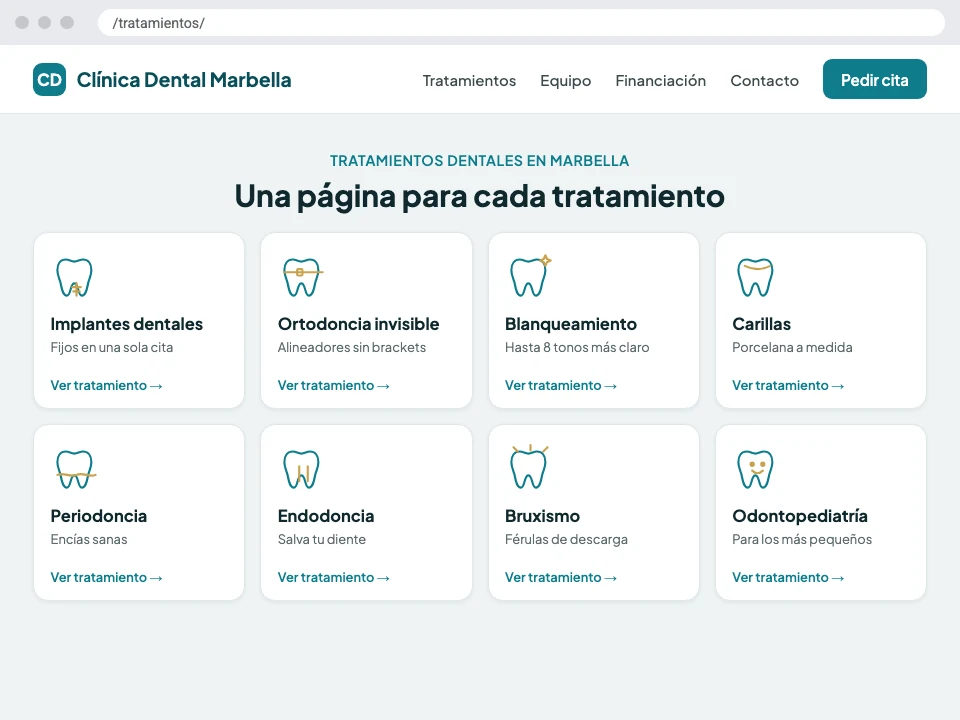
Task: Select Ver tratamiento link under Bruxismo
Action: pos(561,577)
